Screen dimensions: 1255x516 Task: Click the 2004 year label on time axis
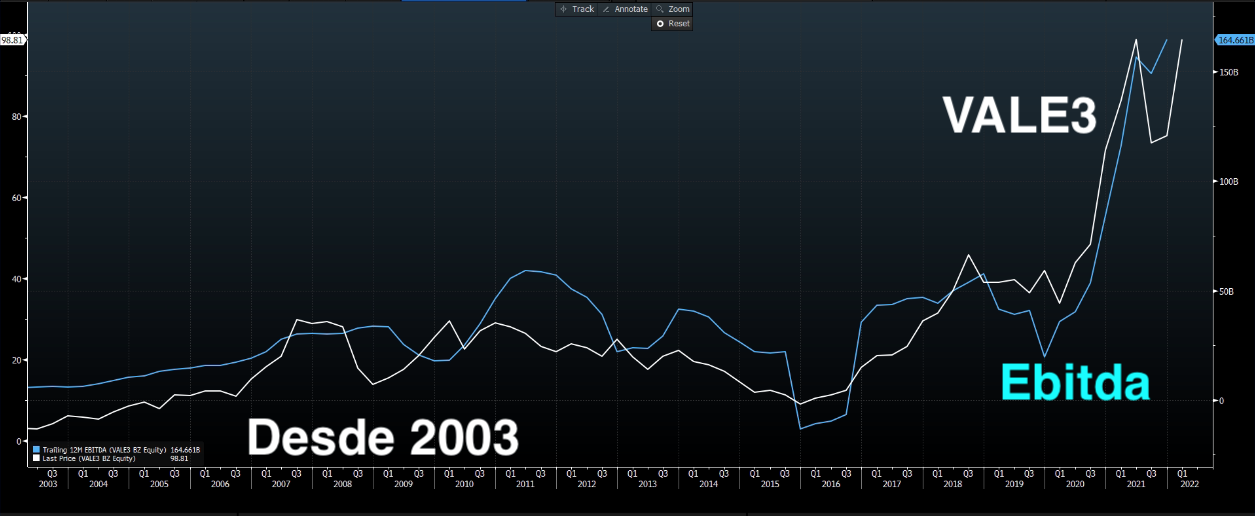tap(98, 484)
